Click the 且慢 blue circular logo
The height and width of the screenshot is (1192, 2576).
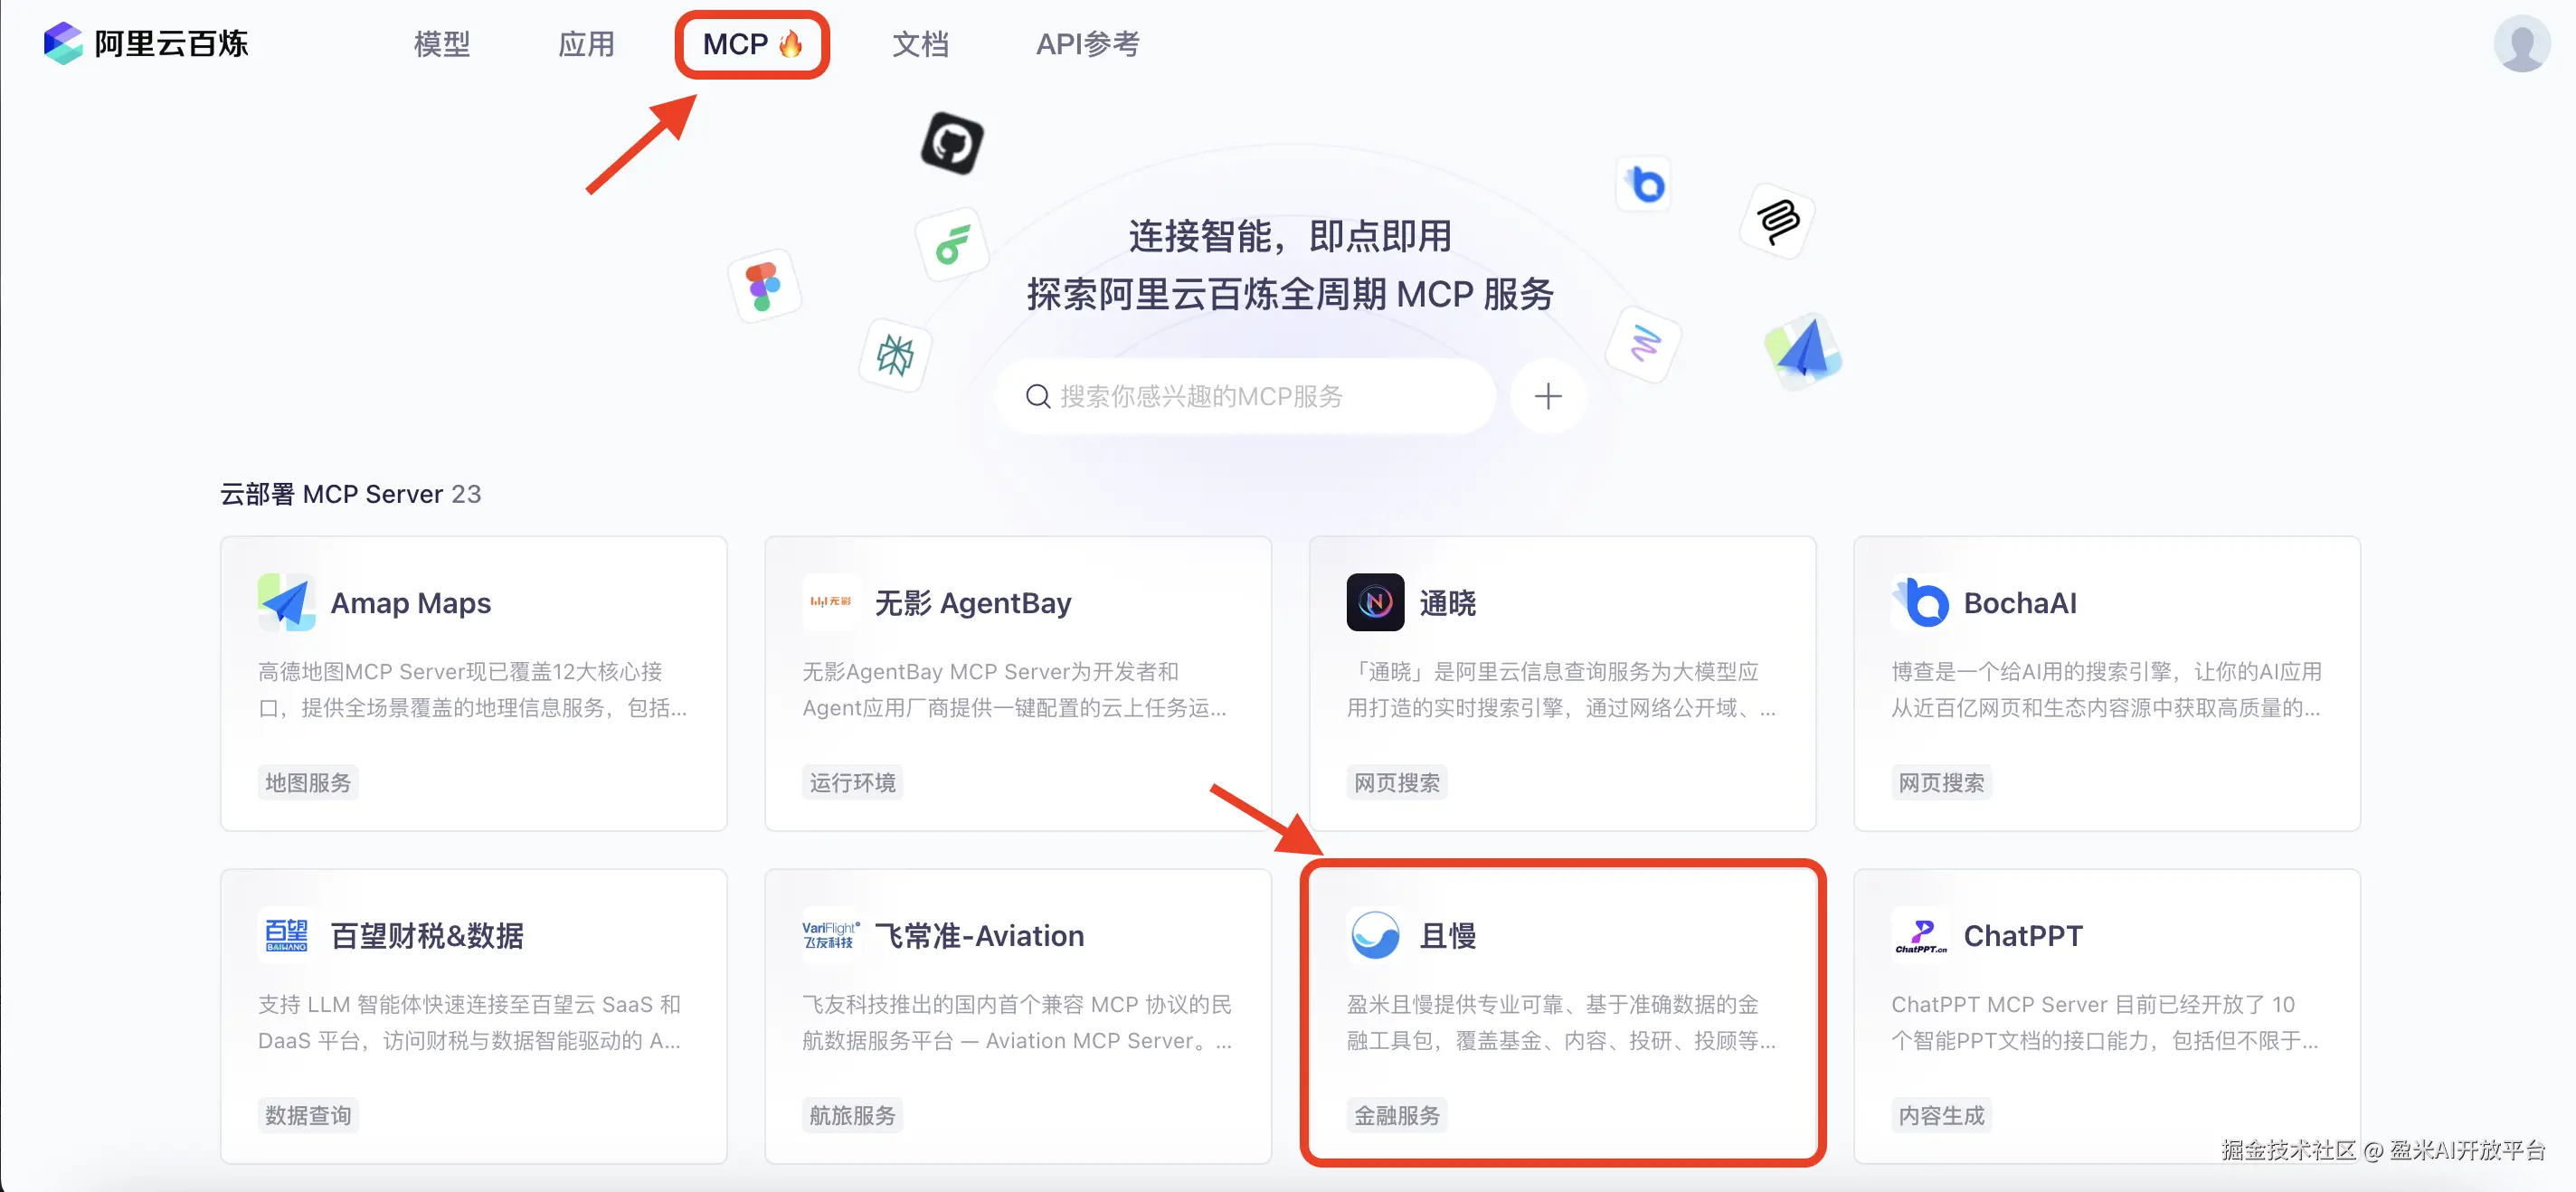[1375, 935]
